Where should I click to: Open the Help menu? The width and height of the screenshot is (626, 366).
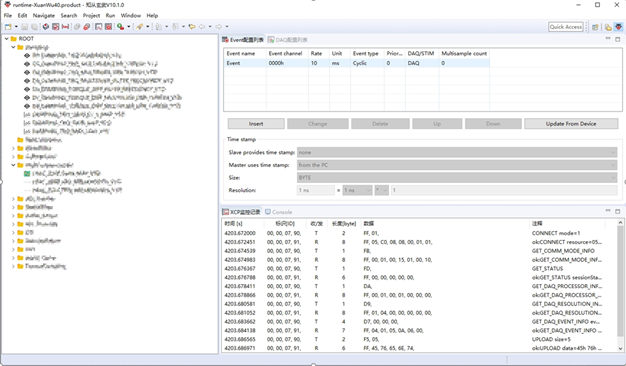(152, 15)
